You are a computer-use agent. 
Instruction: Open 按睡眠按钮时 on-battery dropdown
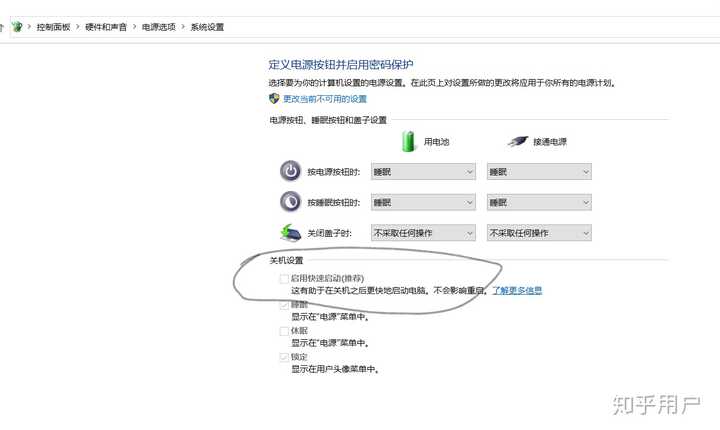[x=423, y=203]
